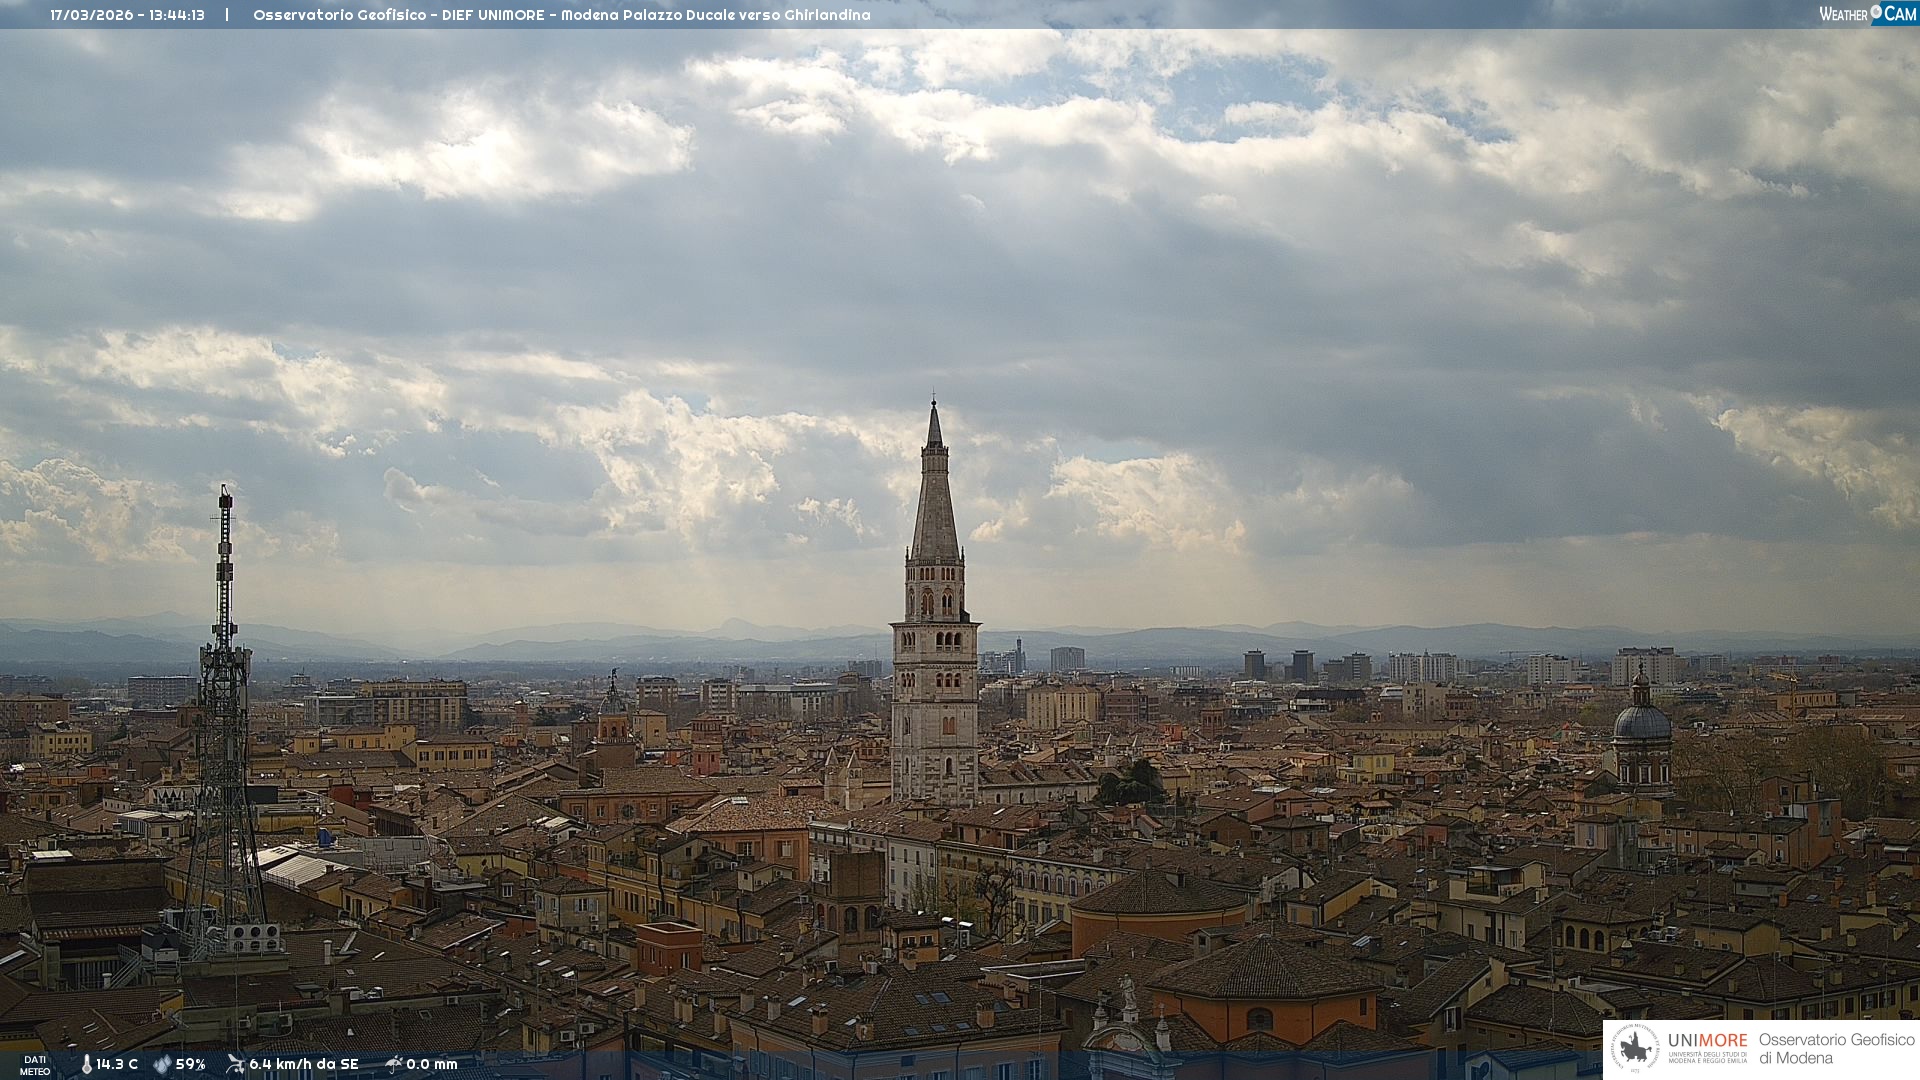Click the wind anemometer icon
This screenshot has width=1920, height=1080.
235,1065
